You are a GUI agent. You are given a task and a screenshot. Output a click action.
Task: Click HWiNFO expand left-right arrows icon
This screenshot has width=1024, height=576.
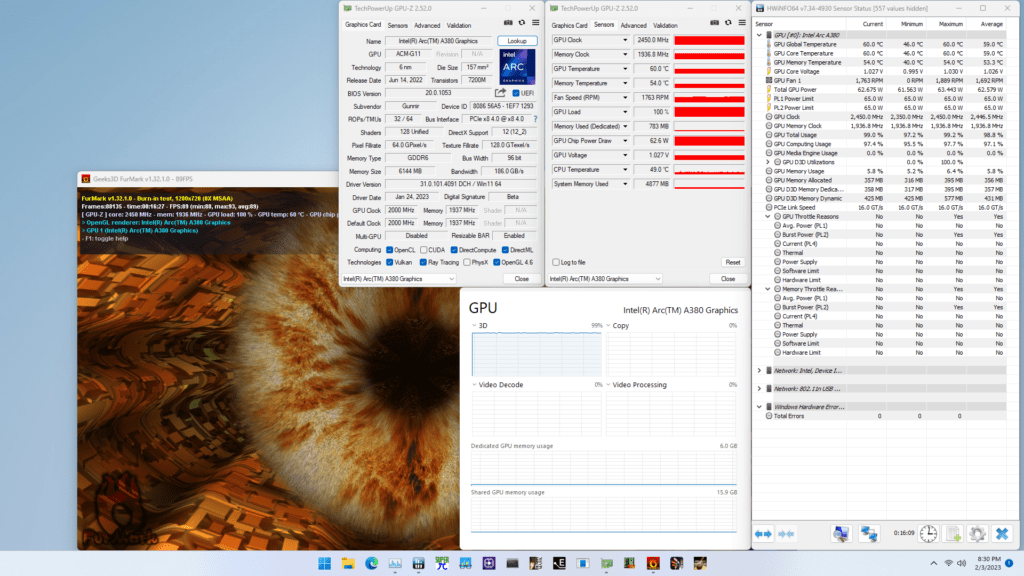pyautogui.click(x=763, y=534)
